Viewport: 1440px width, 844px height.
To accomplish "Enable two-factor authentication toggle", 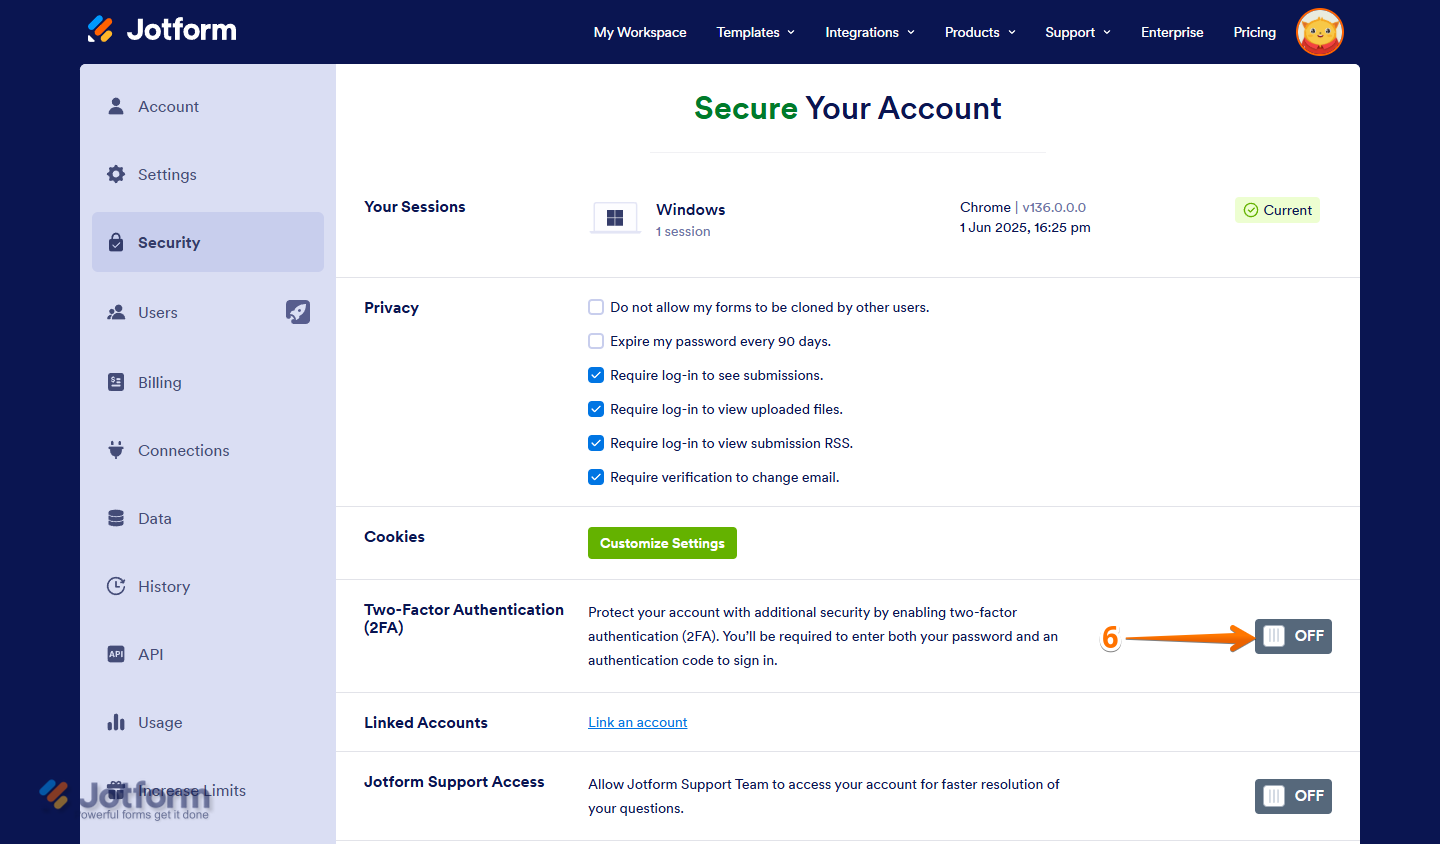I will pyautogui.click(x=1293, y=636).
